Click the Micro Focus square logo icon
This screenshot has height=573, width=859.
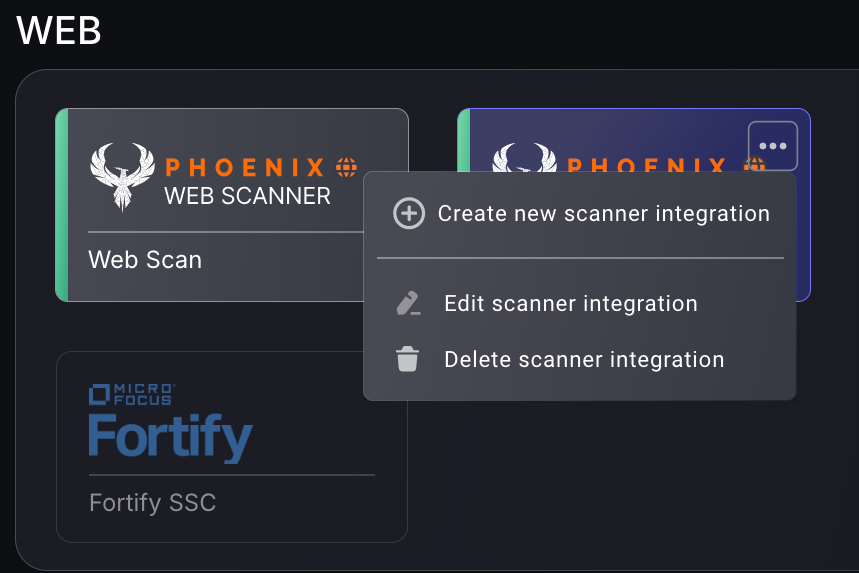[x=98, y=393]
